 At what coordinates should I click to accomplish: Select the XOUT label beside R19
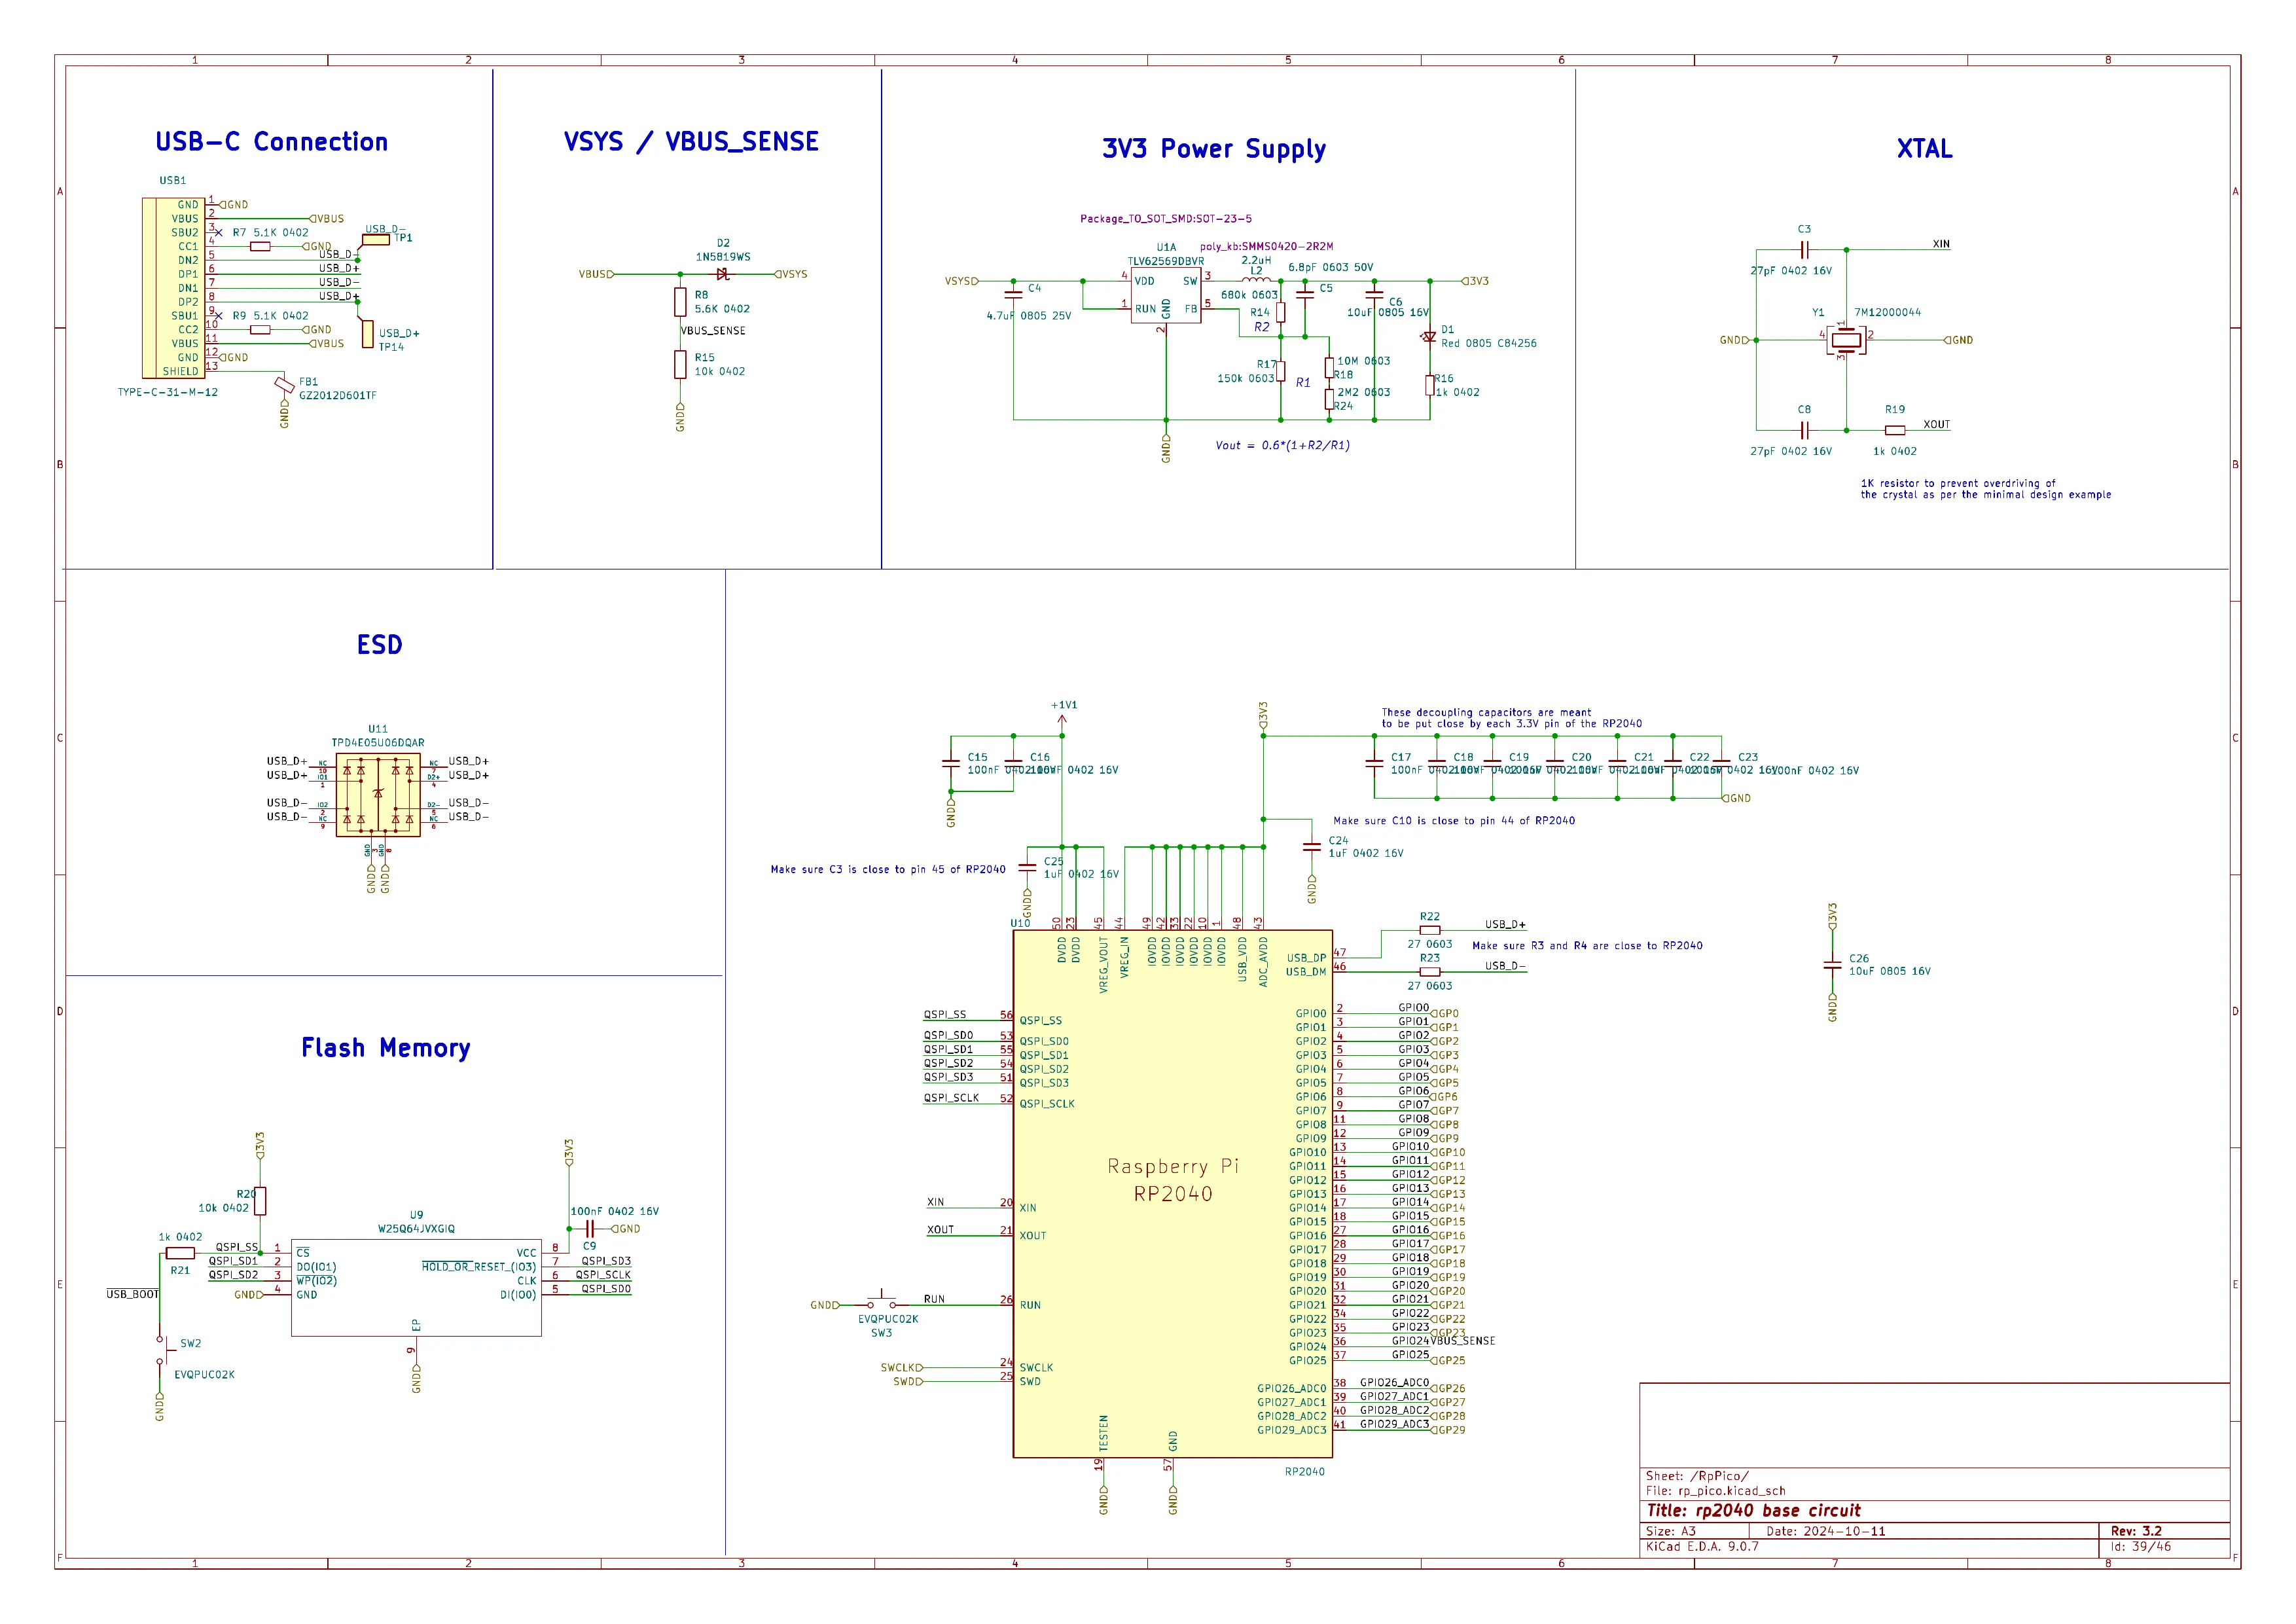[1937, 425]
